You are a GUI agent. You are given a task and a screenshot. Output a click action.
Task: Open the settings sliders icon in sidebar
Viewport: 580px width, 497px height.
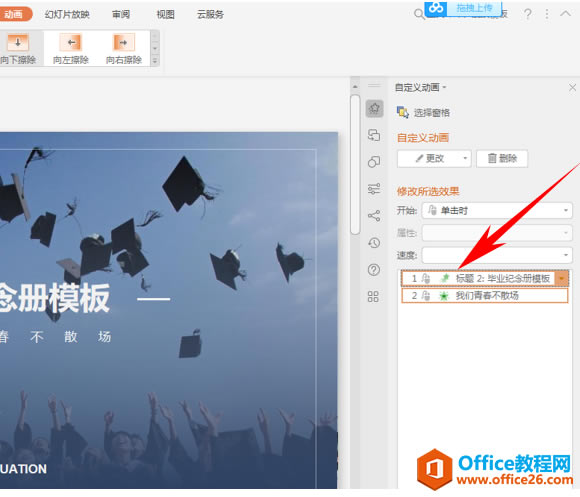tap(374, 189)
